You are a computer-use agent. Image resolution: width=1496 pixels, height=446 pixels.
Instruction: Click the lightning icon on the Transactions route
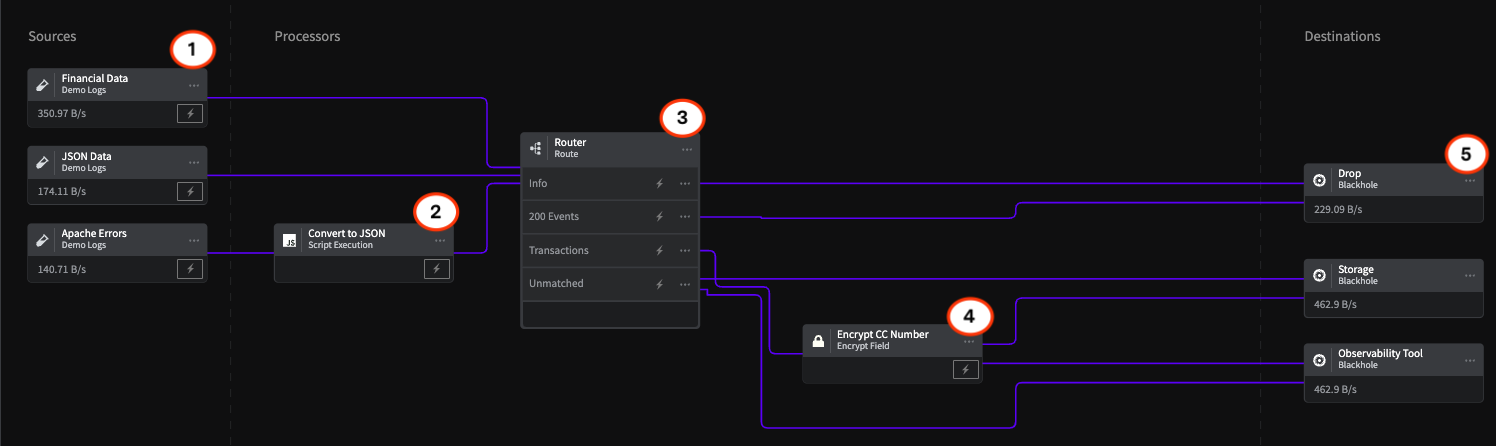pyautogui.click(x=659, y=251)
